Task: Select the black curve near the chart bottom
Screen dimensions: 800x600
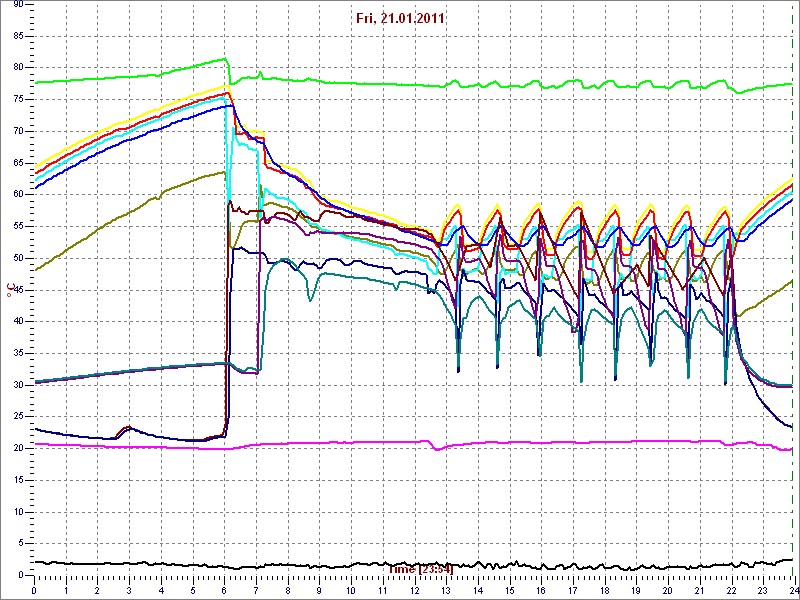Action: tap(300, 565)
